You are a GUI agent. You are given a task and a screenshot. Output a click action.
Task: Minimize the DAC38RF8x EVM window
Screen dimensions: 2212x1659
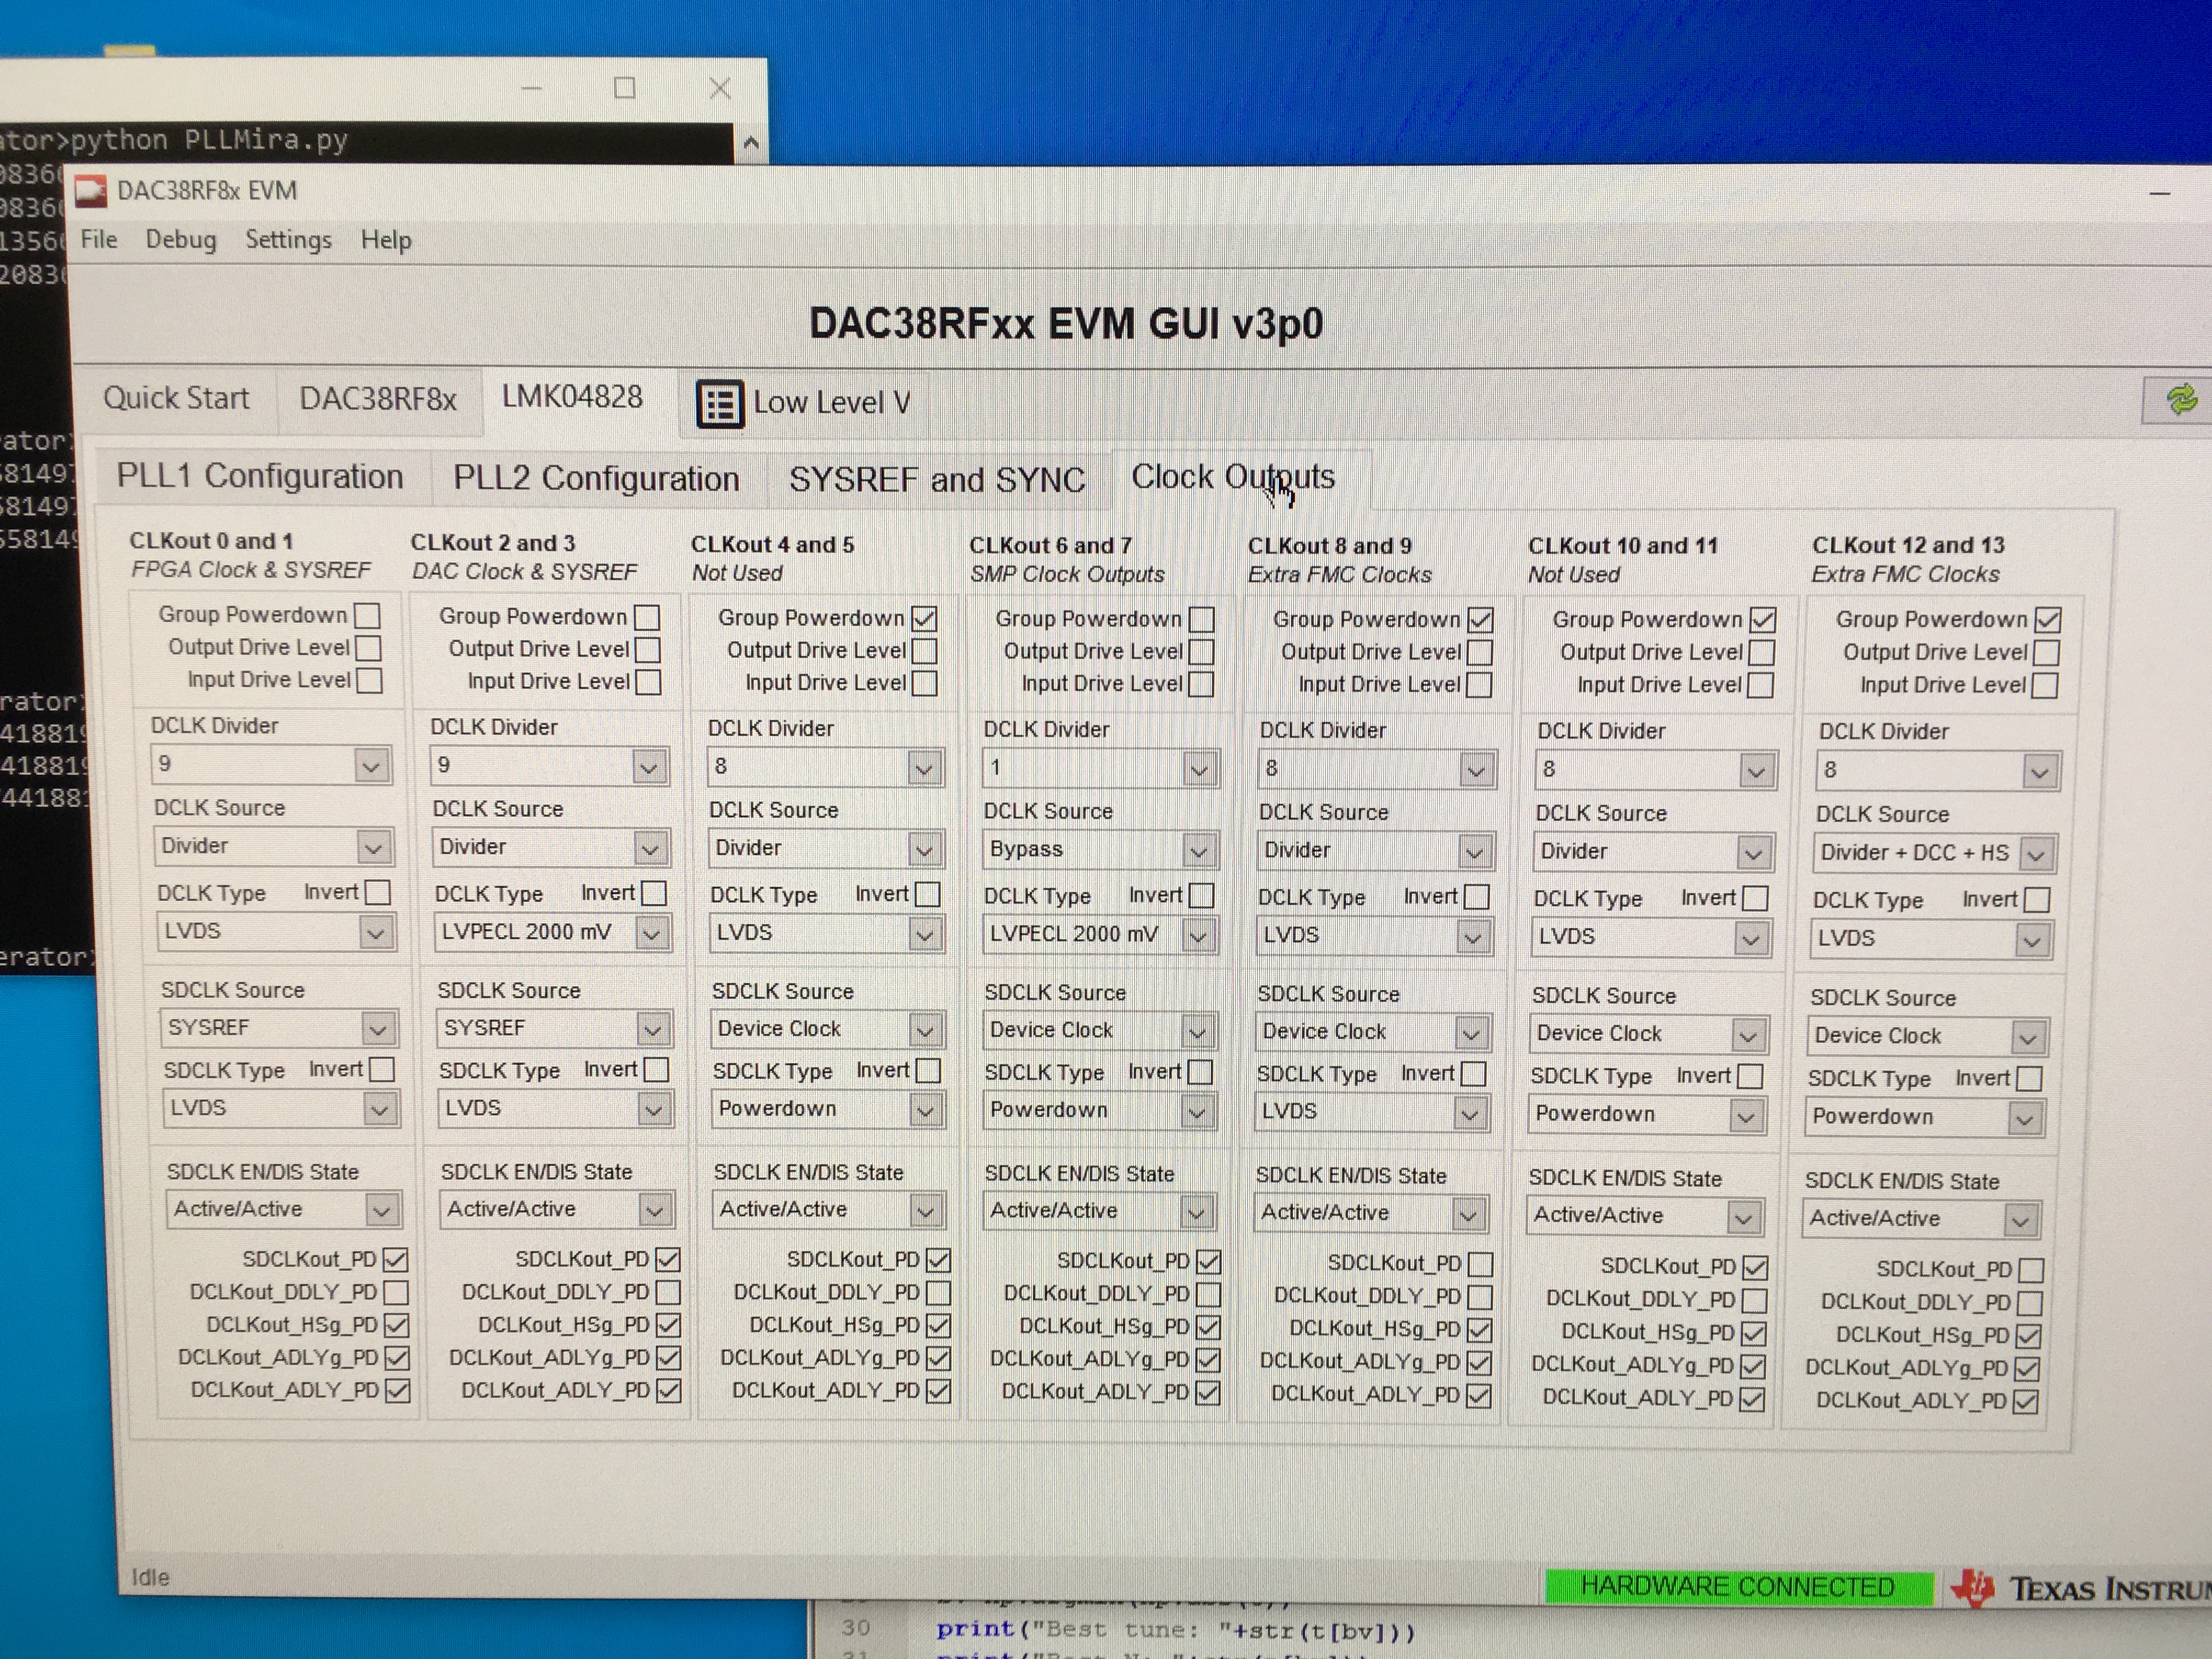(x=2160, y=193)
